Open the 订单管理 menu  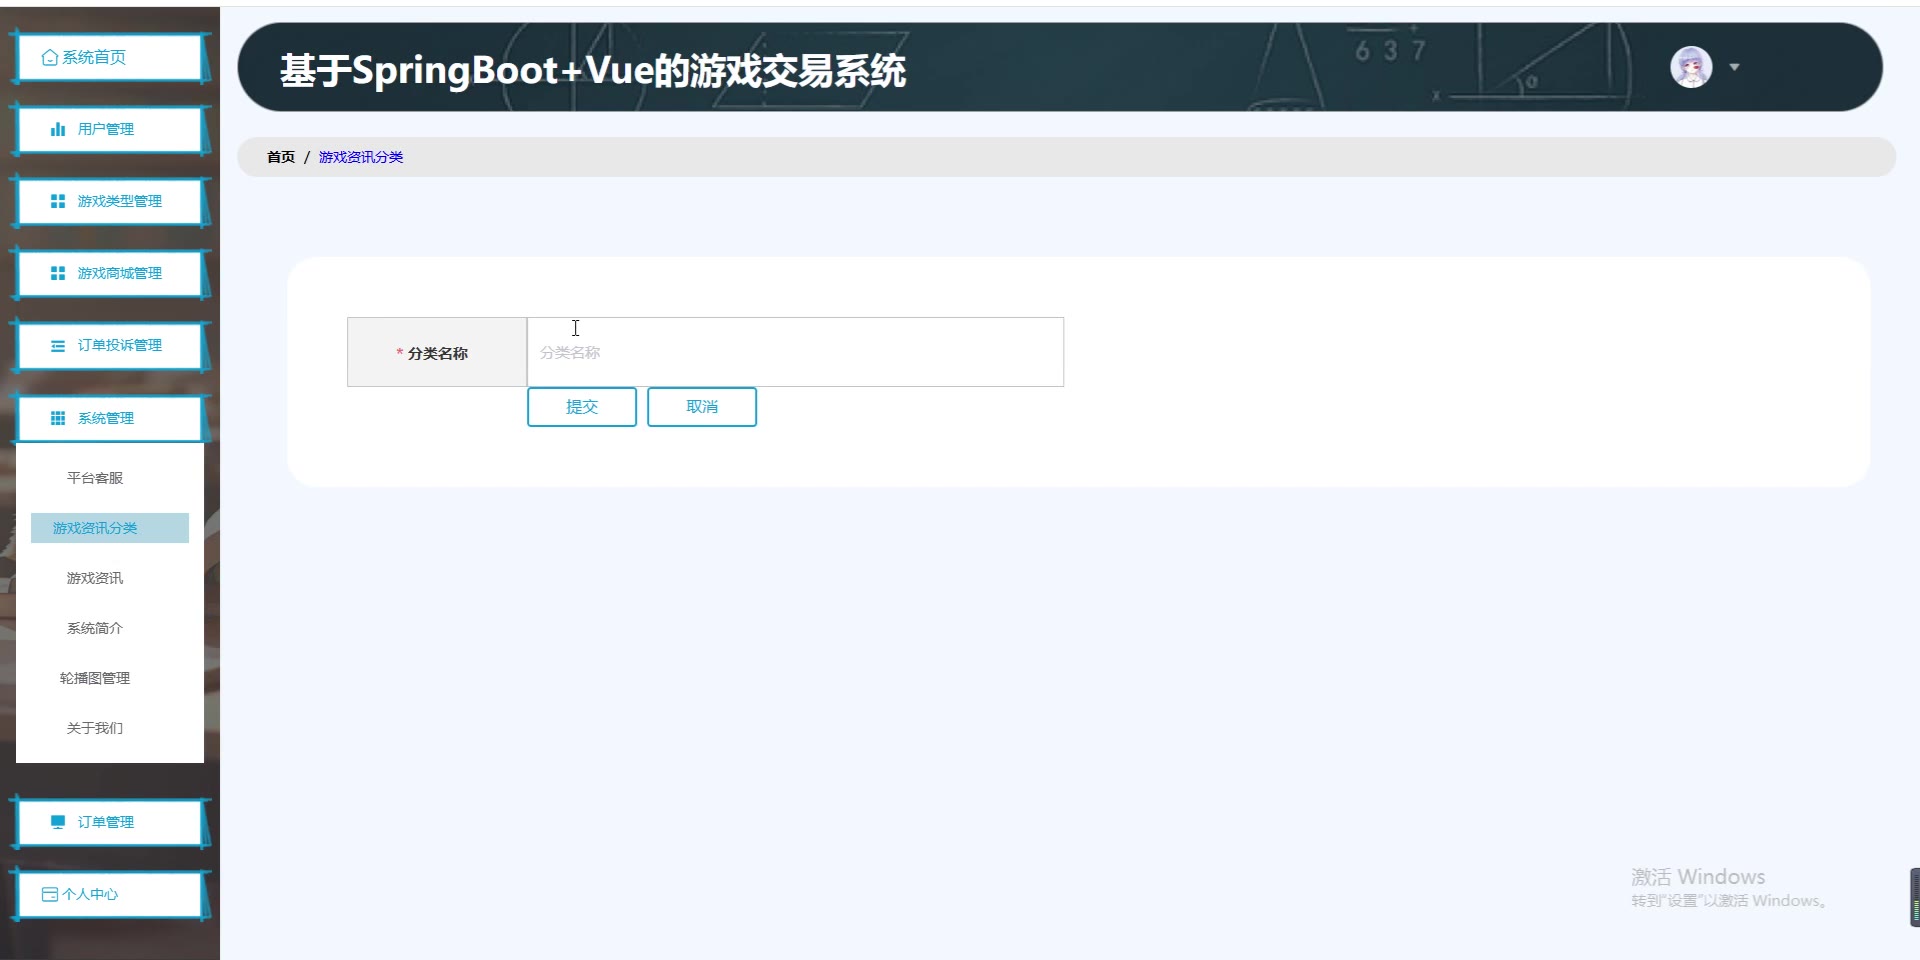(110, 822)
